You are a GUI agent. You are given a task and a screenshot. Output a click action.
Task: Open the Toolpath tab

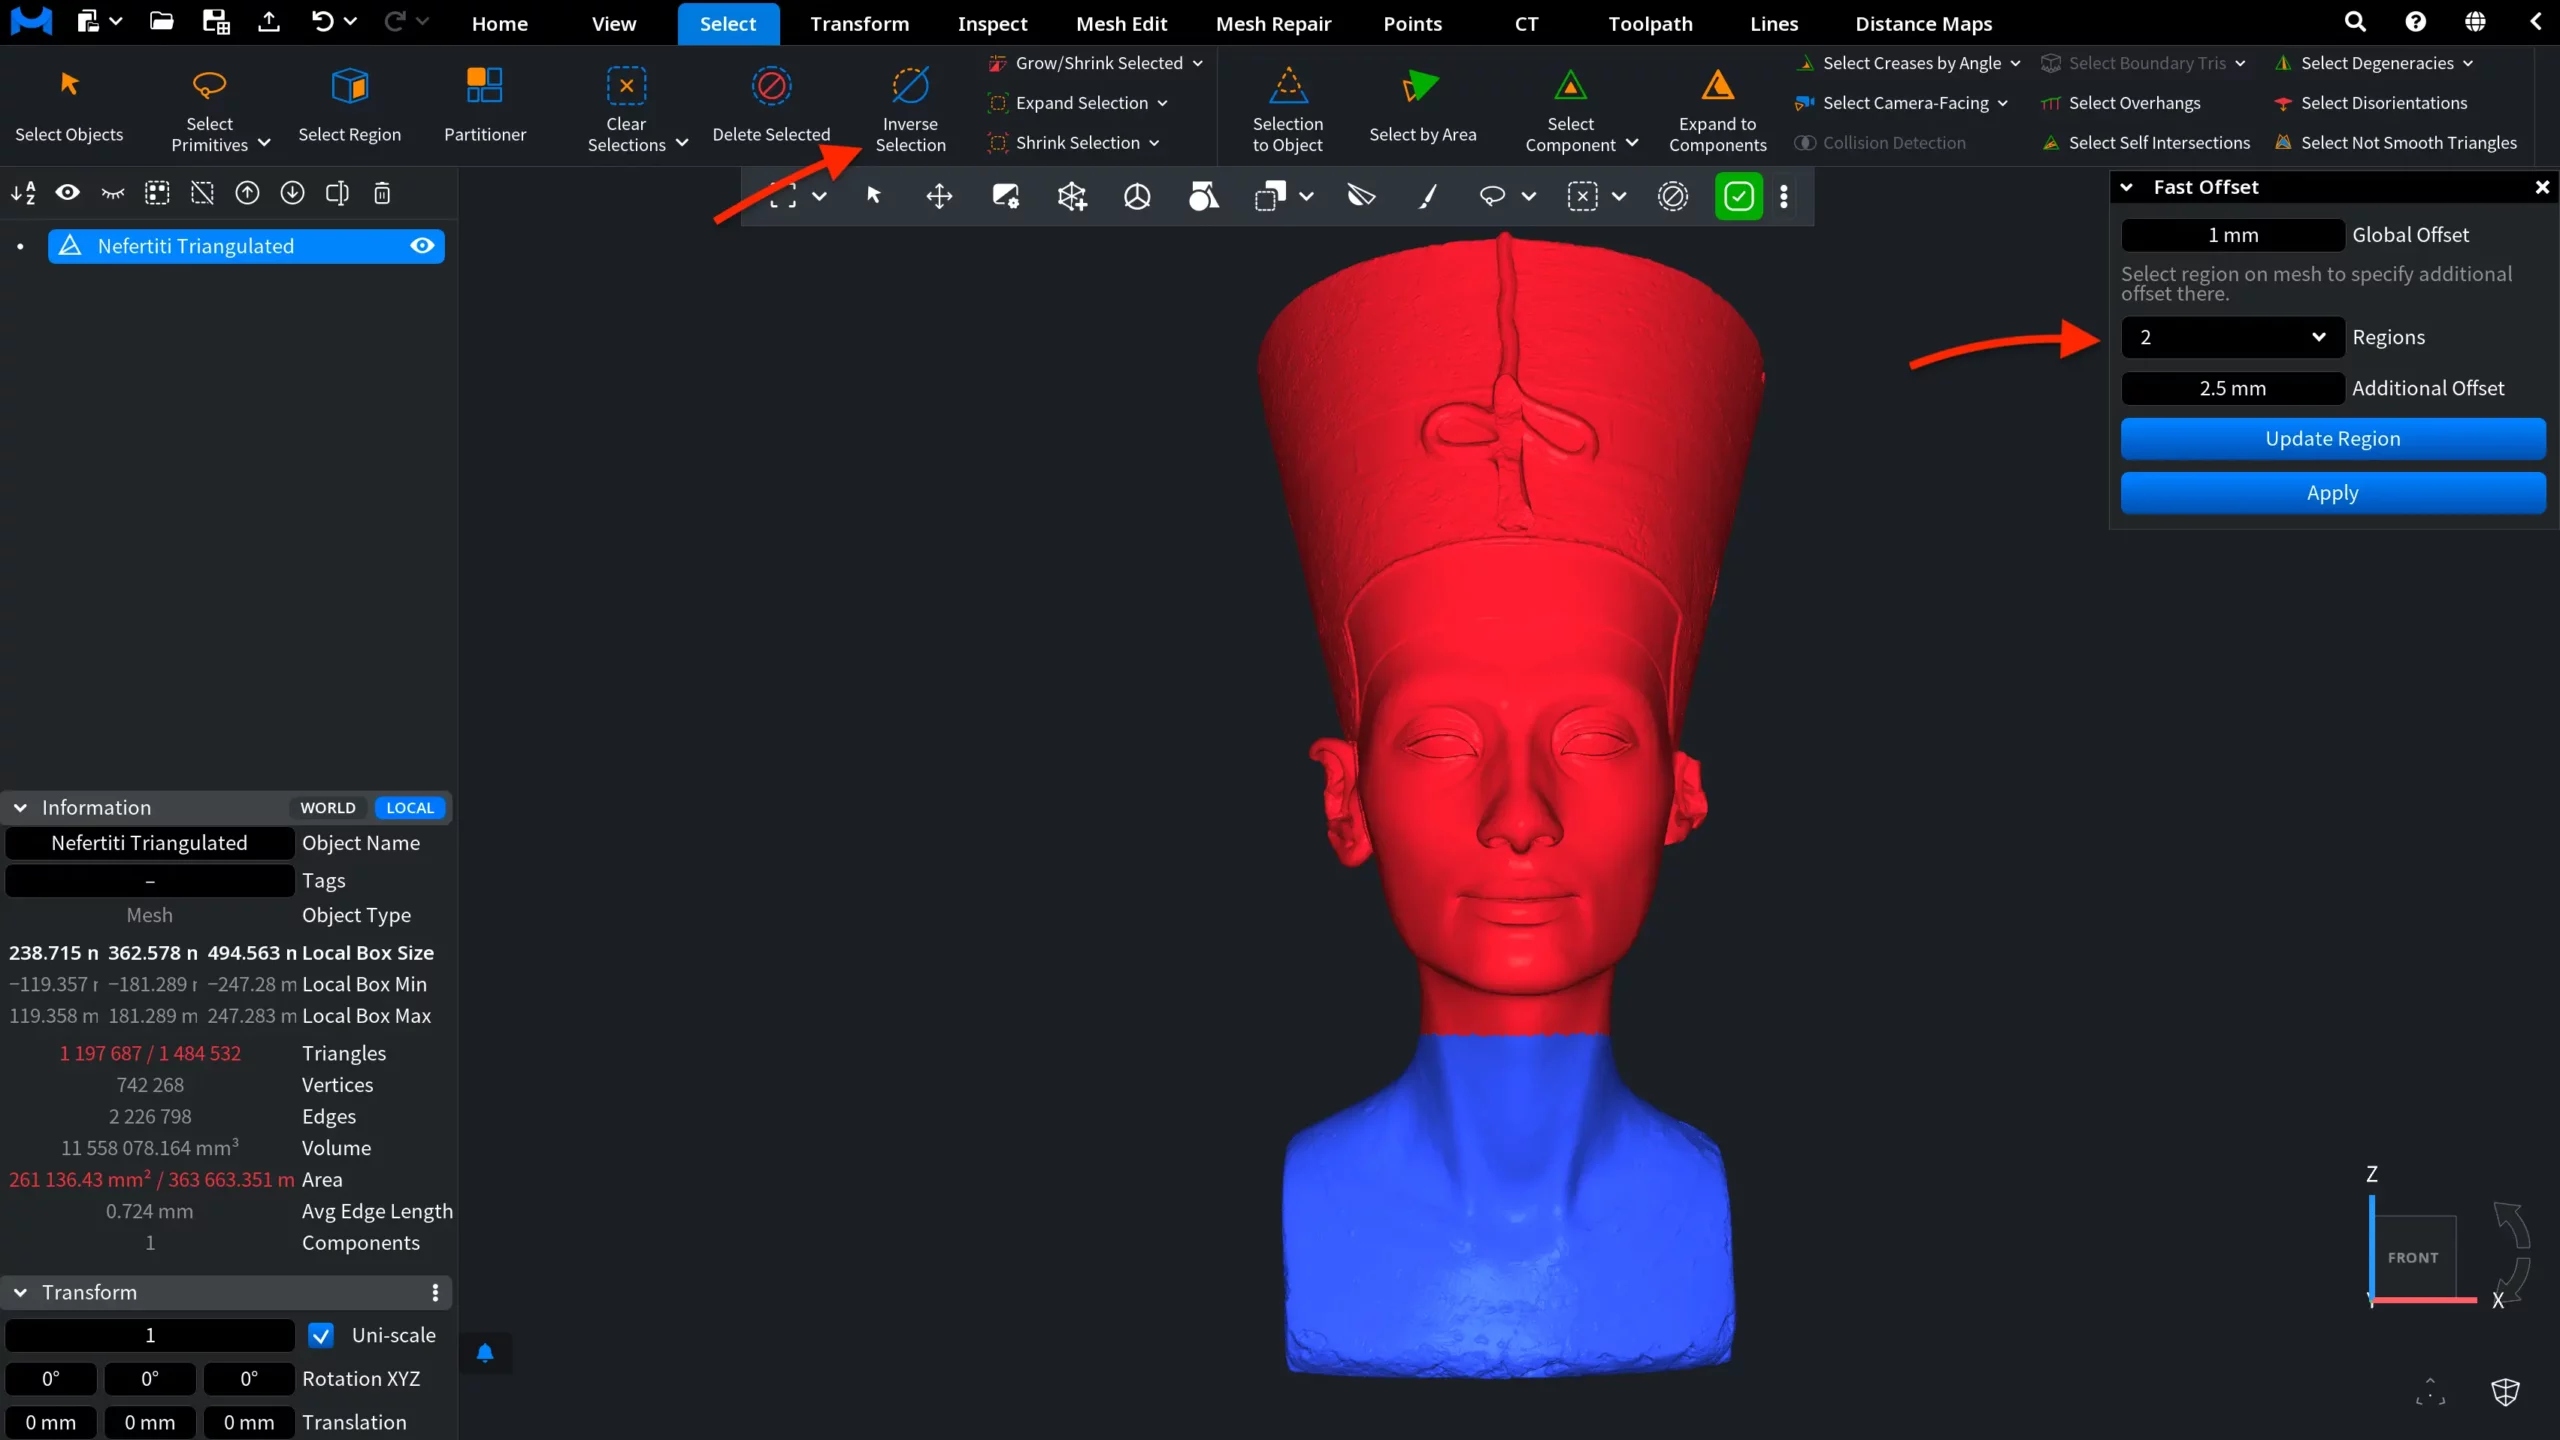point(1650,23)
